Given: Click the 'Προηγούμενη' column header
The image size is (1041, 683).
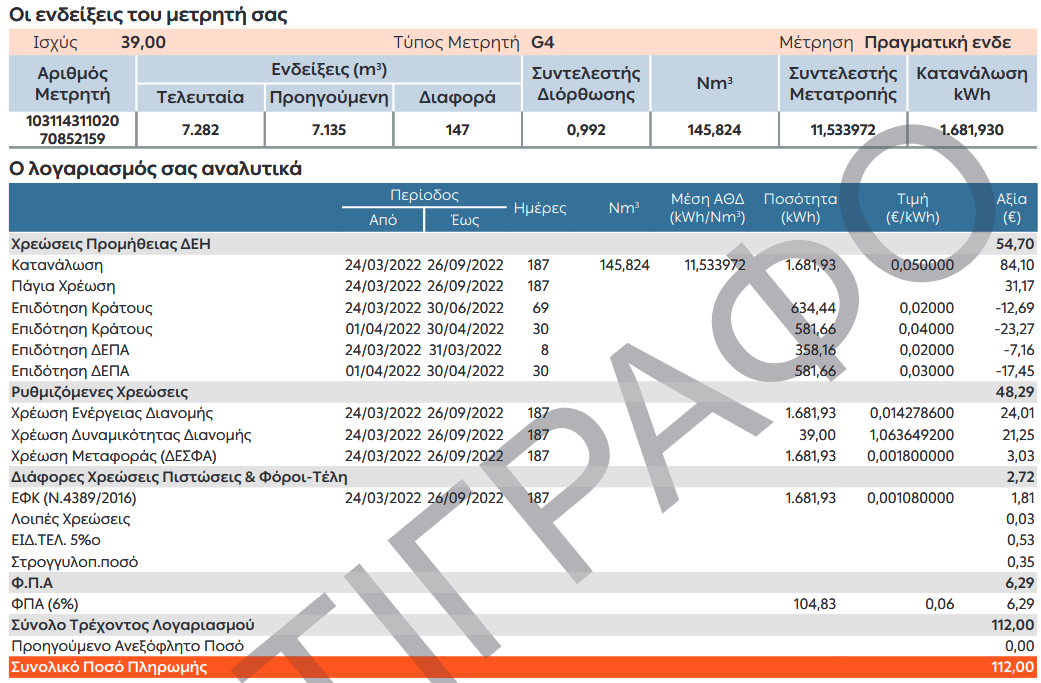Looking at the screenshot, I should 329,98.
